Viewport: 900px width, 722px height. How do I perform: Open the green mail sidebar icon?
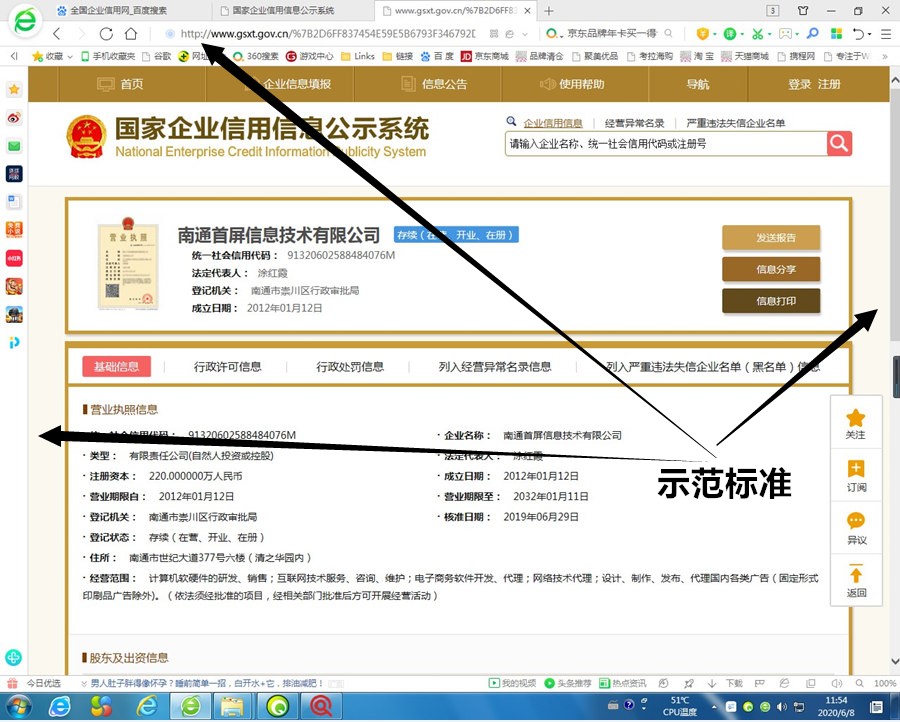tap(14, 146)
